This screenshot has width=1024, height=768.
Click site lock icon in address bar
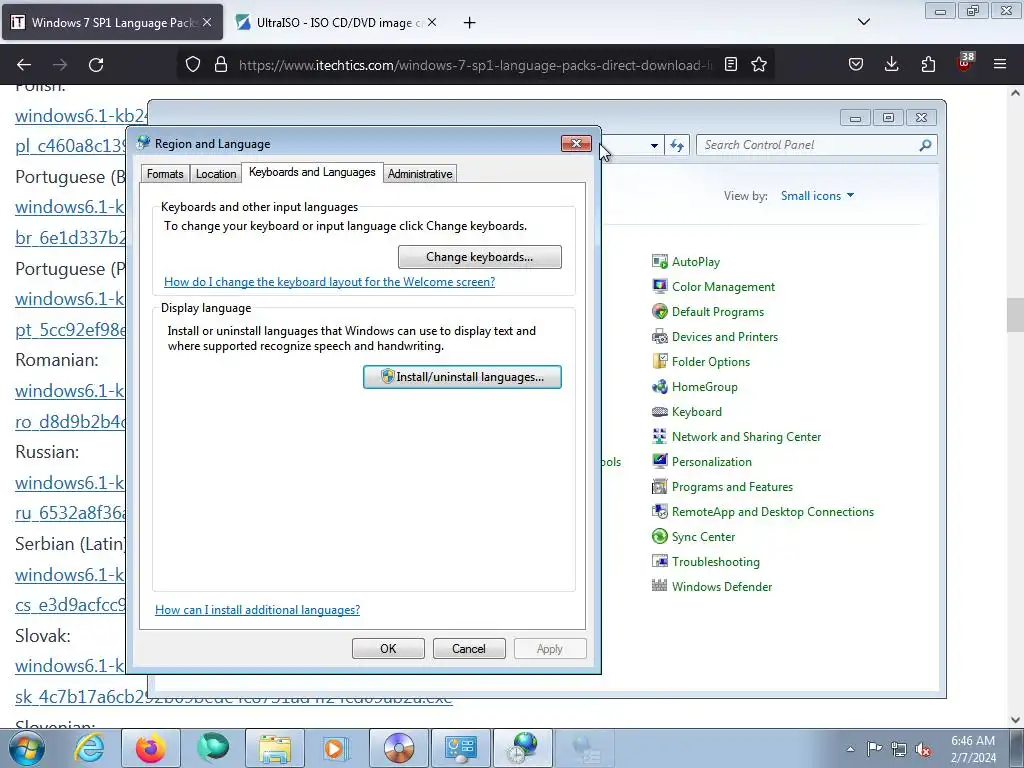[x=221, y=65]
